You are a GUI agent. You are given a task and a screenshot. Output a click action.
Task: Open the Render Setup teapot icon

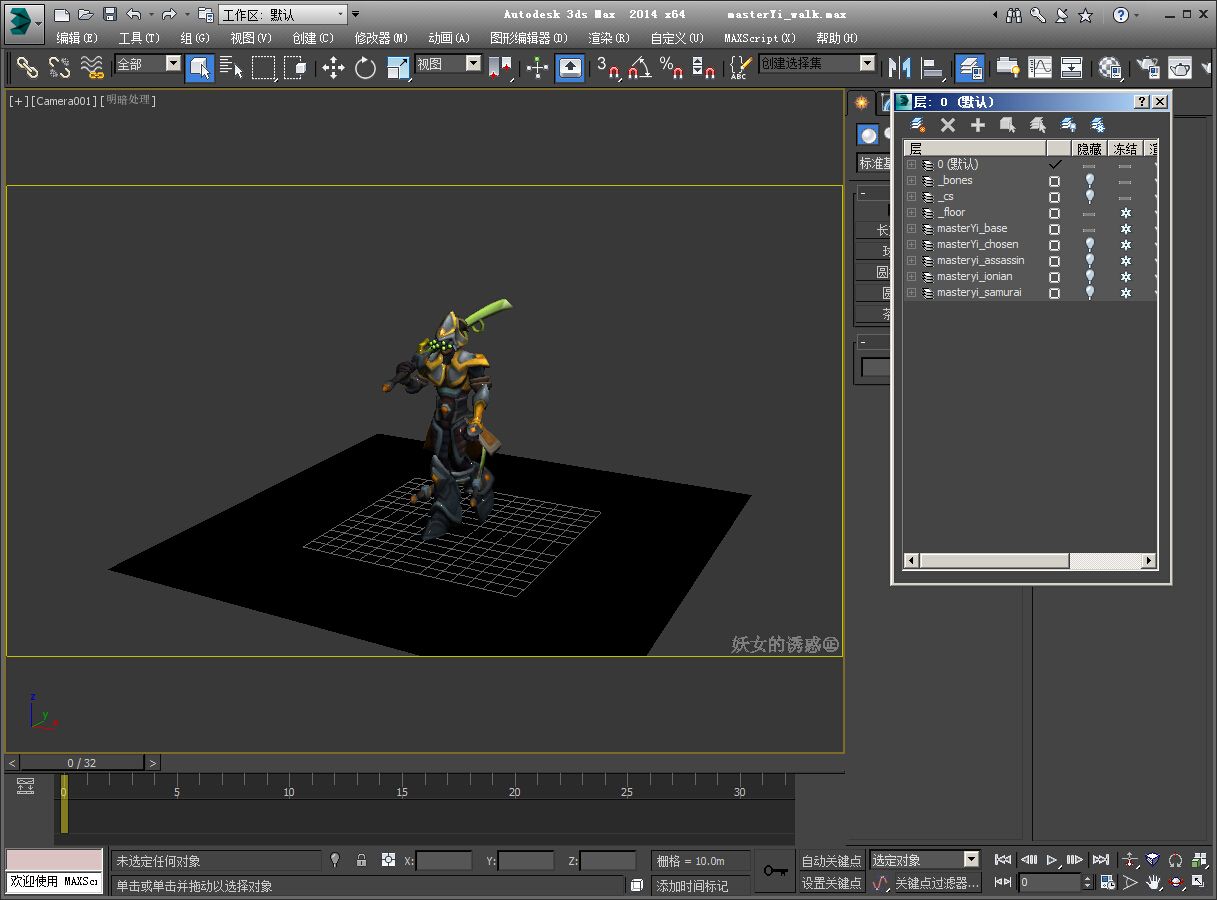(1148, 68)
